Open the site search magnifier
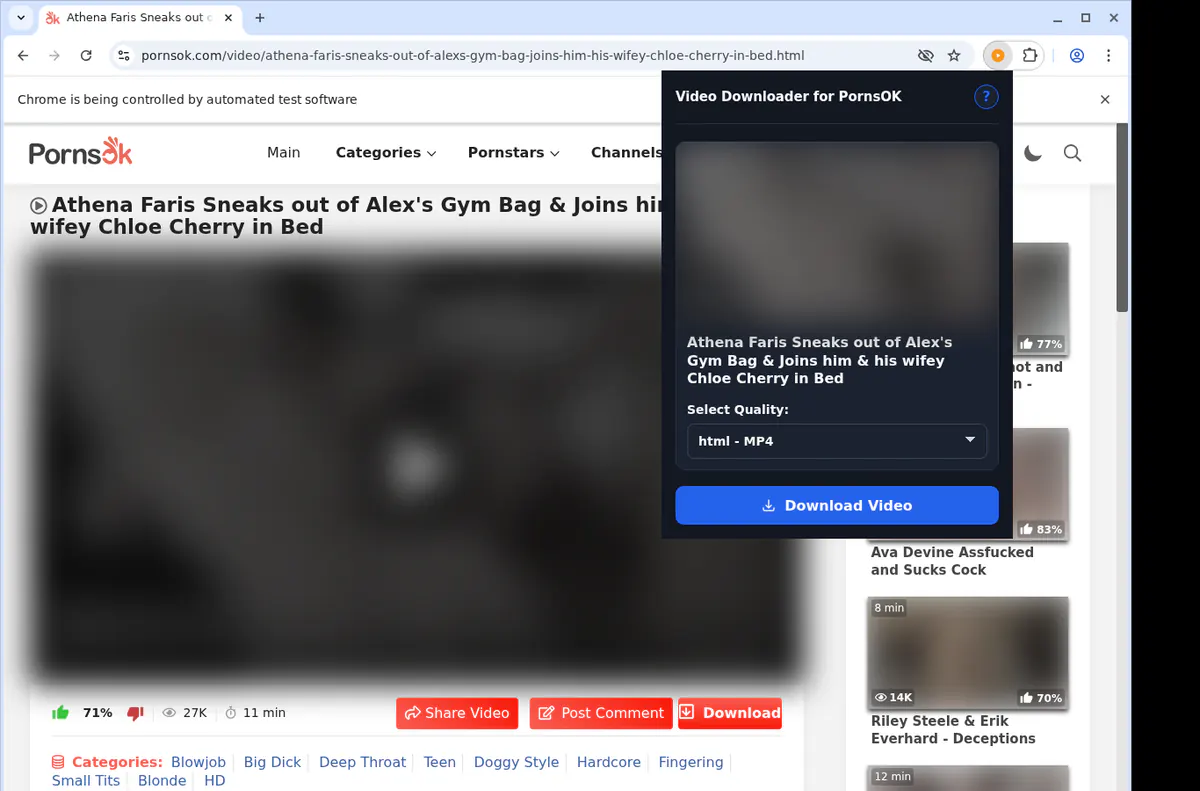This screenshot has height=791, width=1200. click(x=1072, y=153)
